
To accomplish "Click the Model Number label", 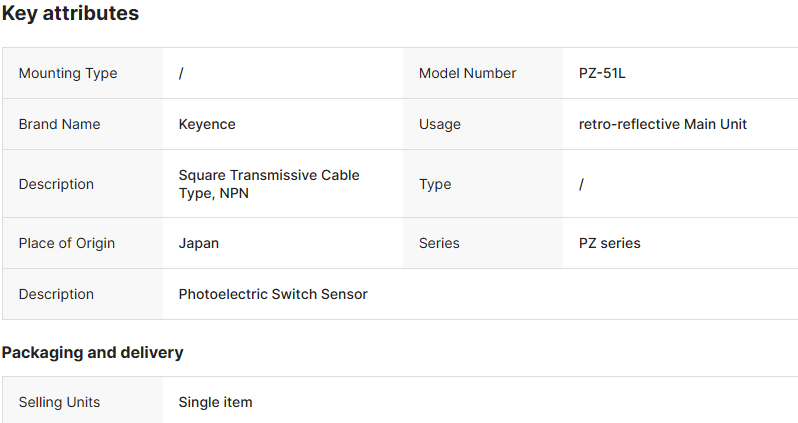I will (467, 73).
